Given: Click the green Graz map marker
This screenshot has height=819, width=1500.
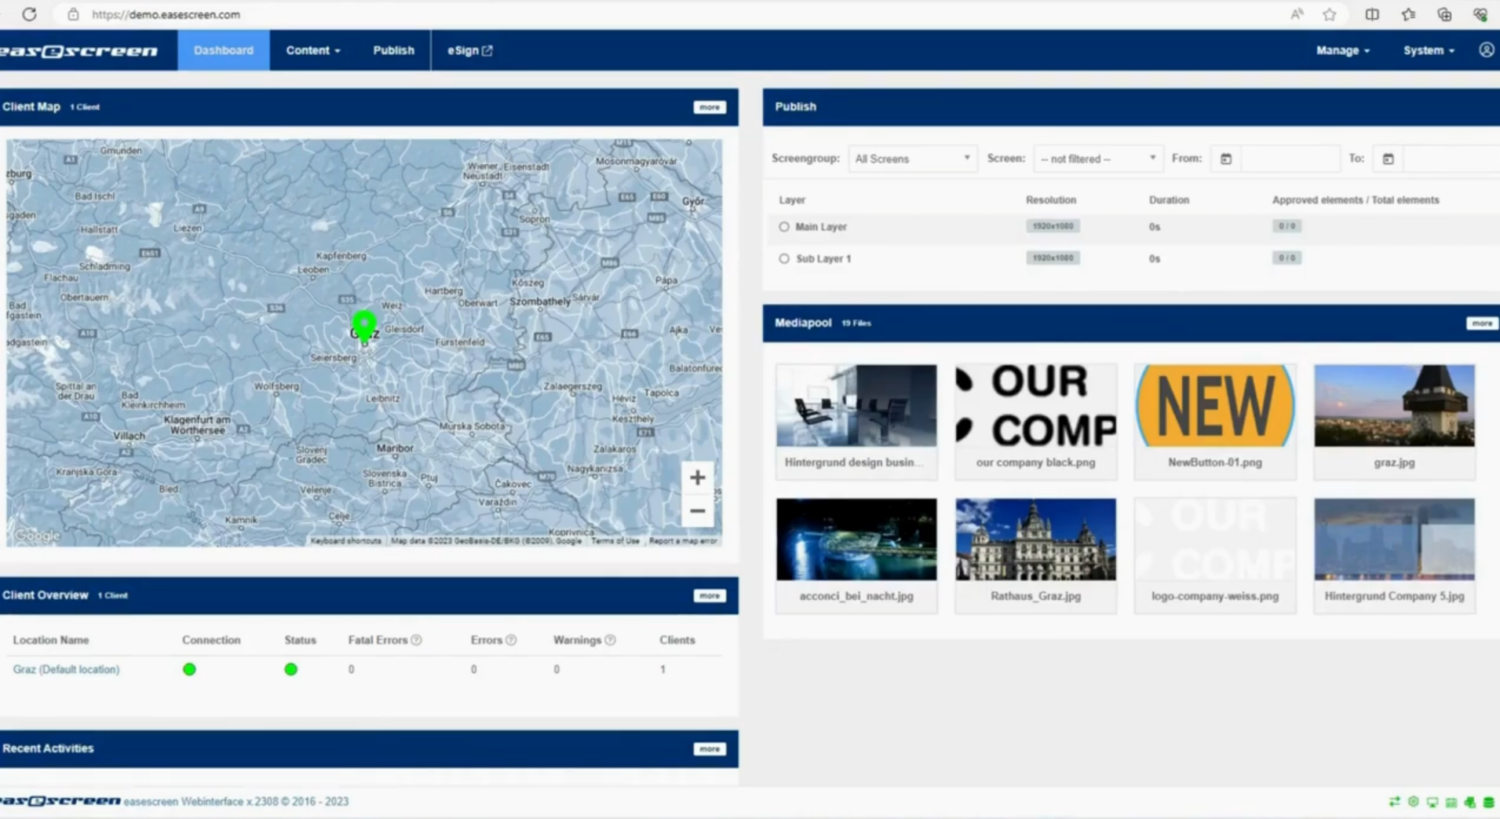Looking at the screenshot, I should tap(364, 324).
